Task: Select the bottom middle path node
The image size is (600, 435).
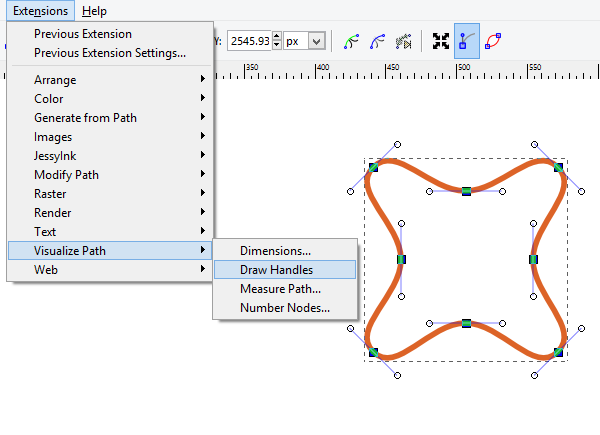Action: (x=466, y=323)
